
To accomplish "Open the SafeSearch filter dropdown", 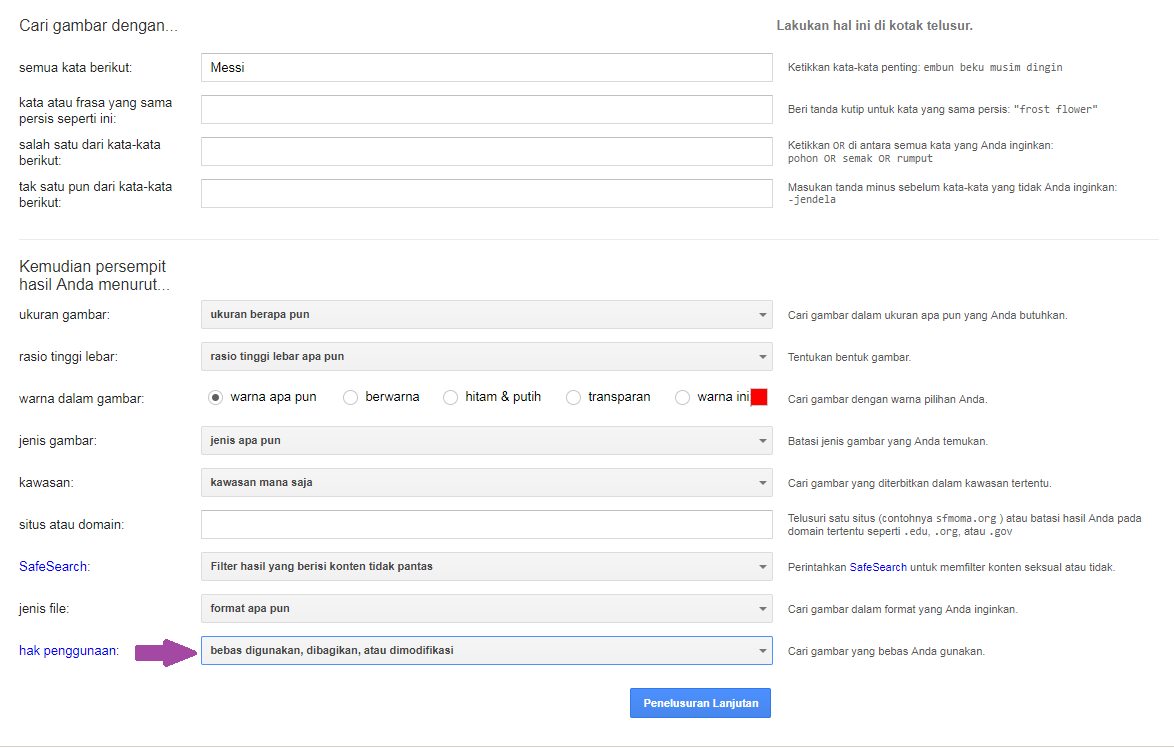I will click(x=486, y=566).
